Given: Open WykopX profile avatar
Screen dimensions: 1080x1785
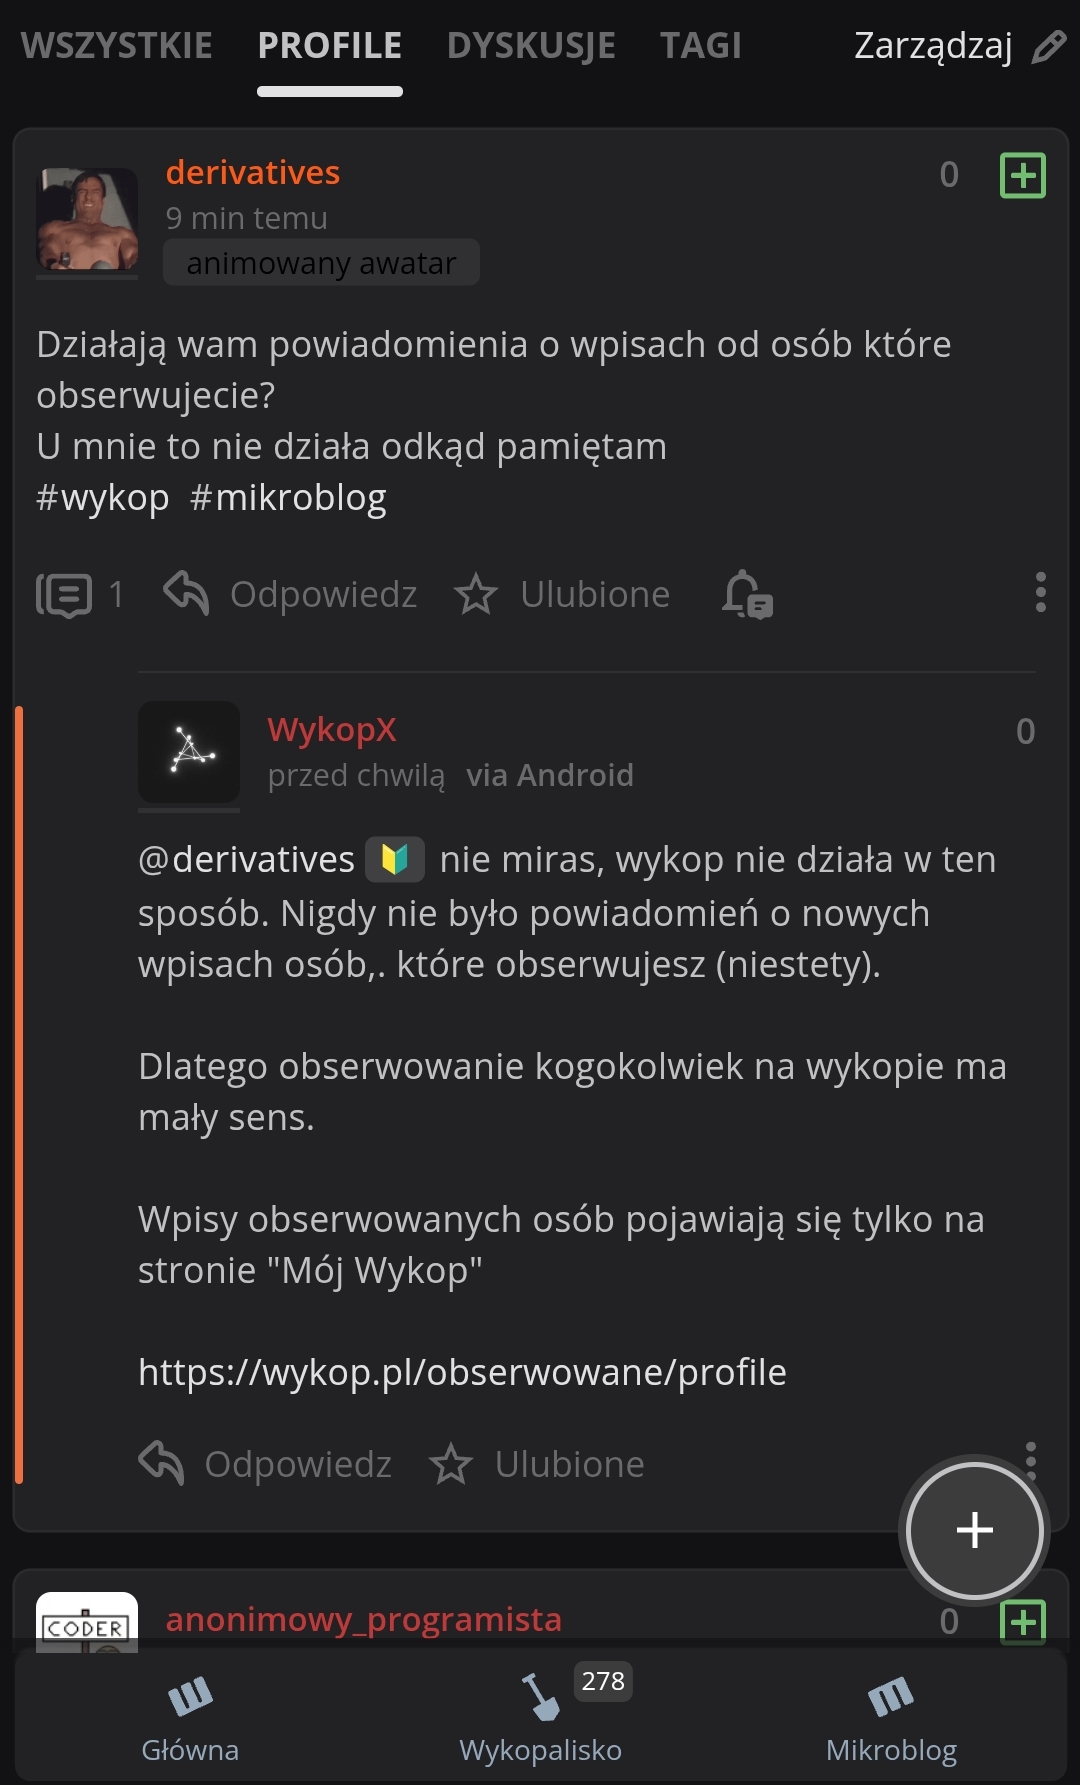Looking at the screenshot, I should click(x=189, y=752).
